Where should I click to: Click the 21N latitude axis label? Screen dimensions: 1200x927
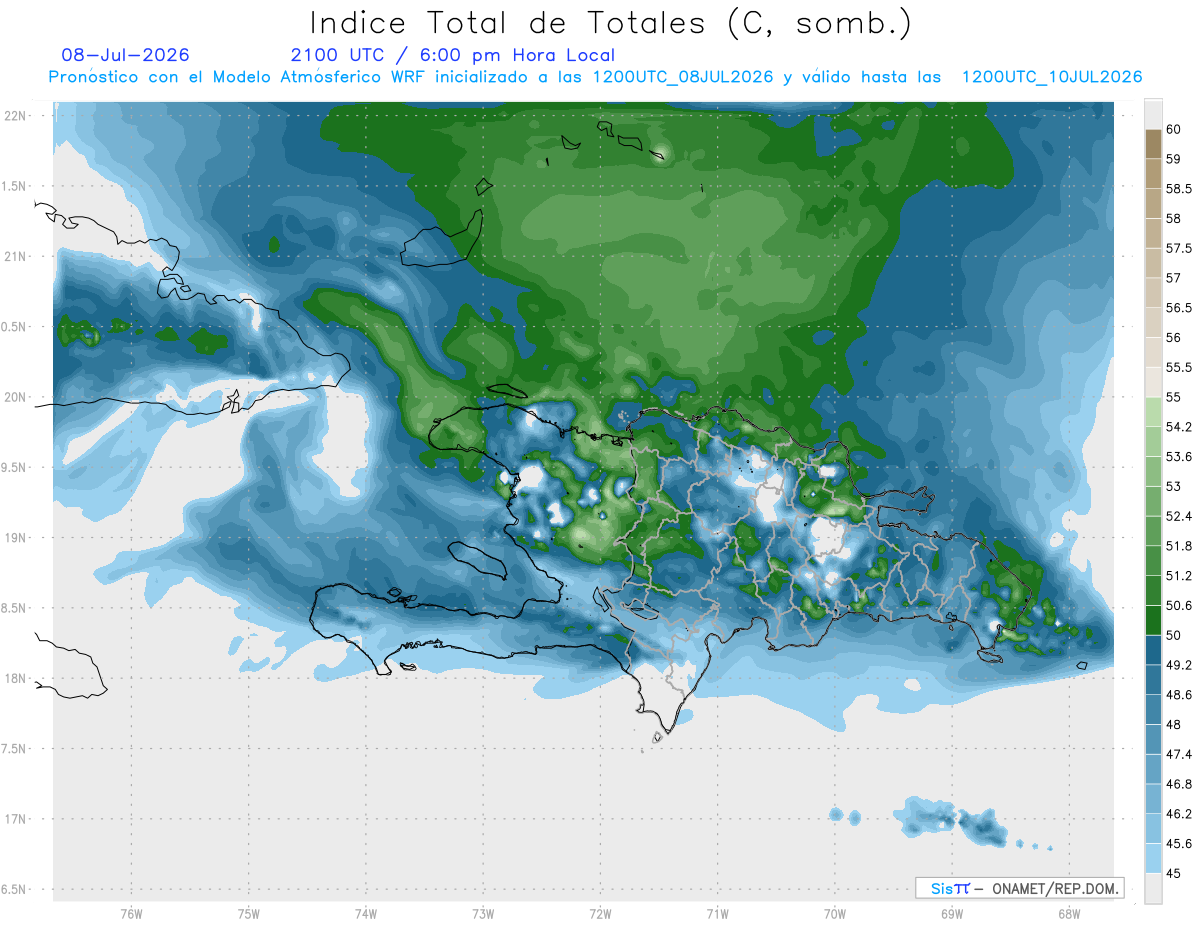(13, 256)
